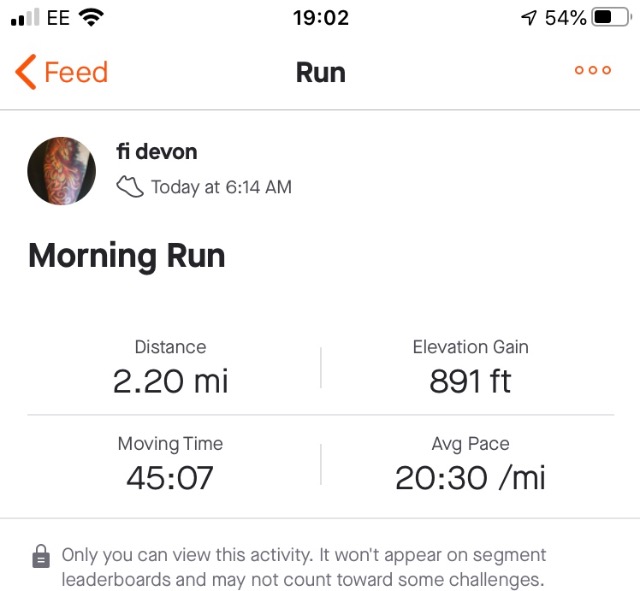Tap the Today at 6:14 AM timestamp

[221, 187]
